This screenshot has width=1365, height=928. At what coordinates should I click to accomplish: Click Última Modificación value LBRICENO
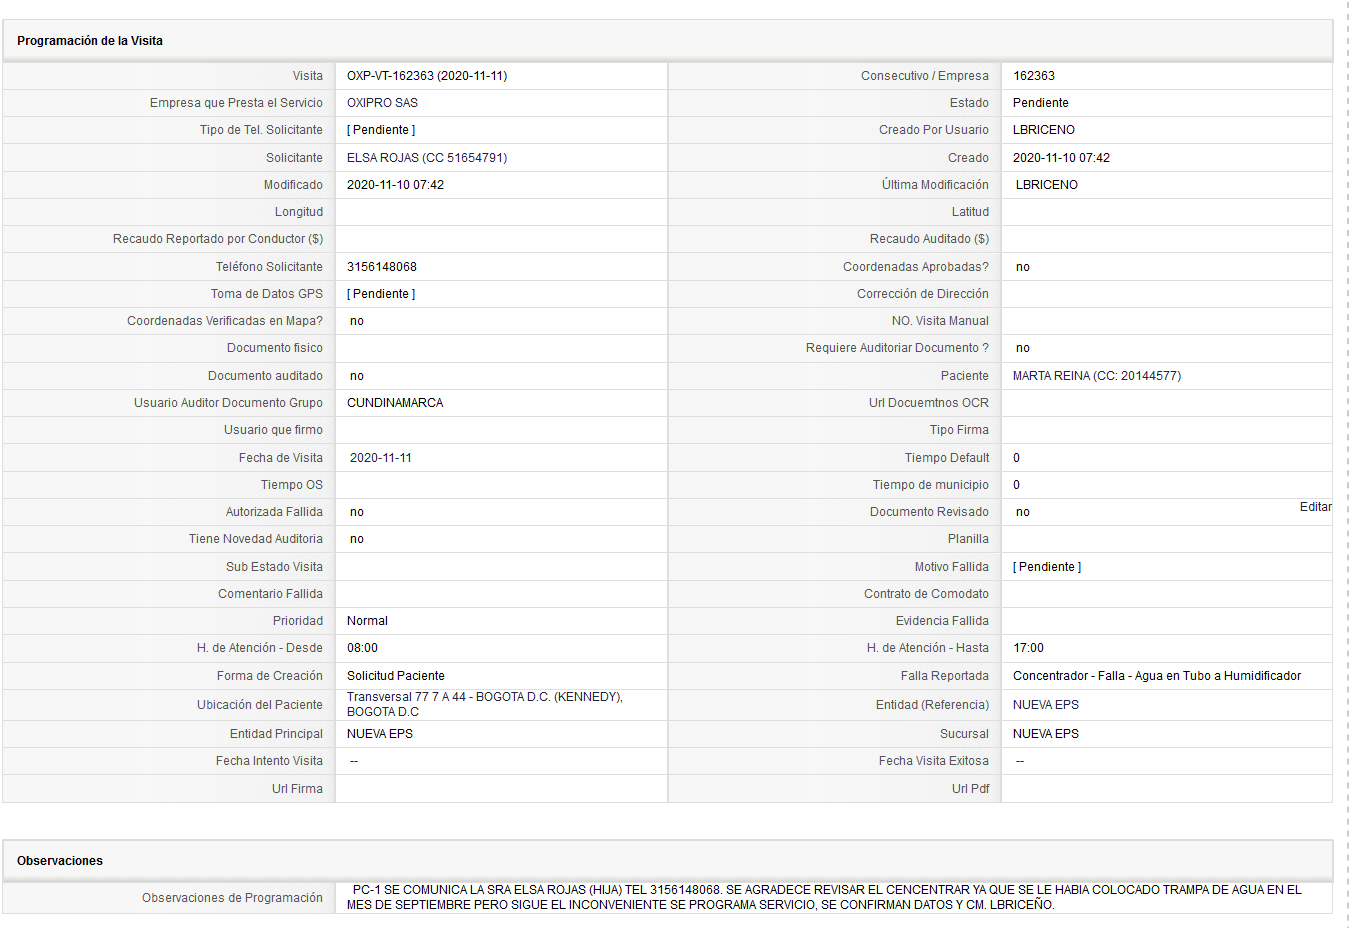tap(1047, 185)
